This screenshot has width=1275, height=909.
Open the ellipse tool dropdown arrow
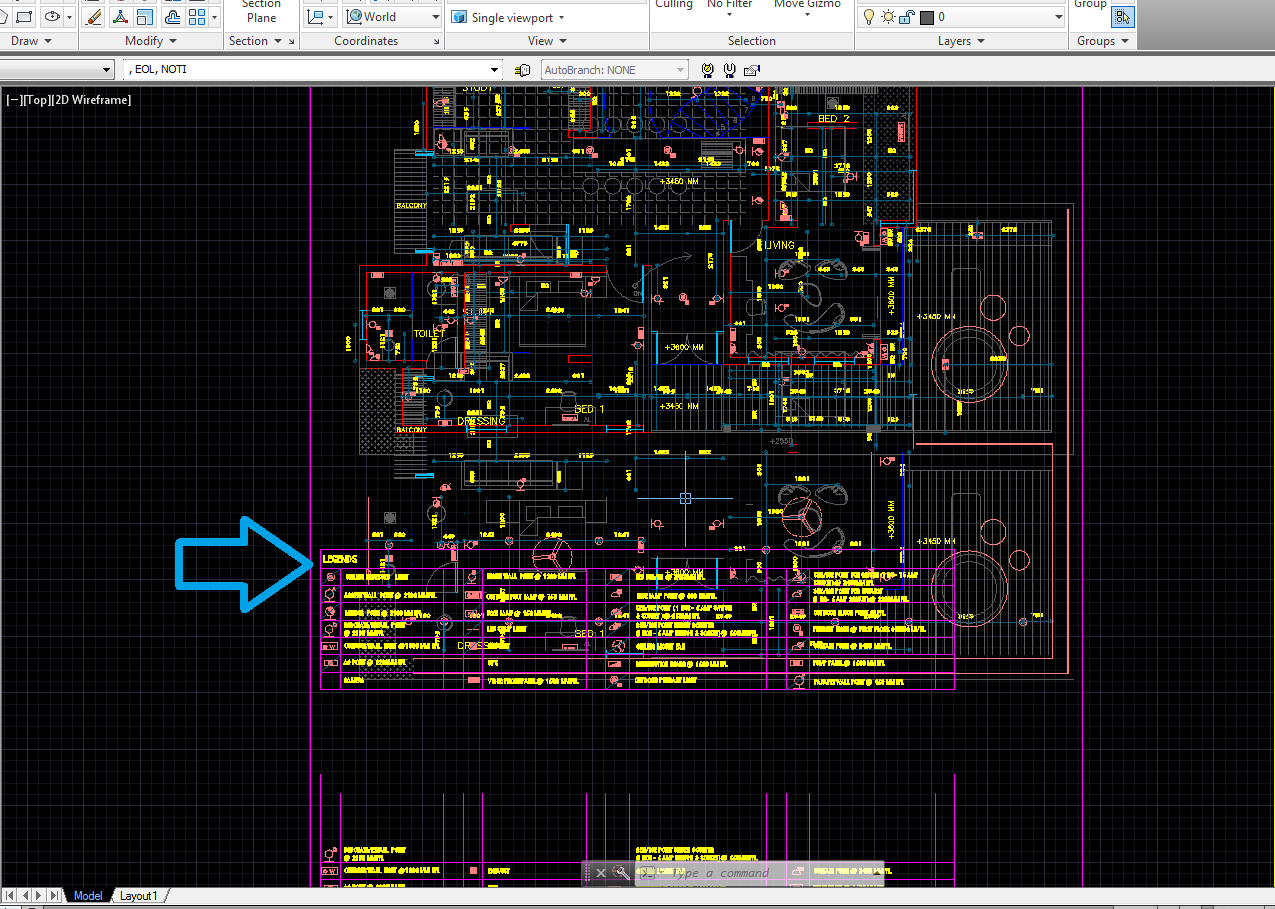69,17
